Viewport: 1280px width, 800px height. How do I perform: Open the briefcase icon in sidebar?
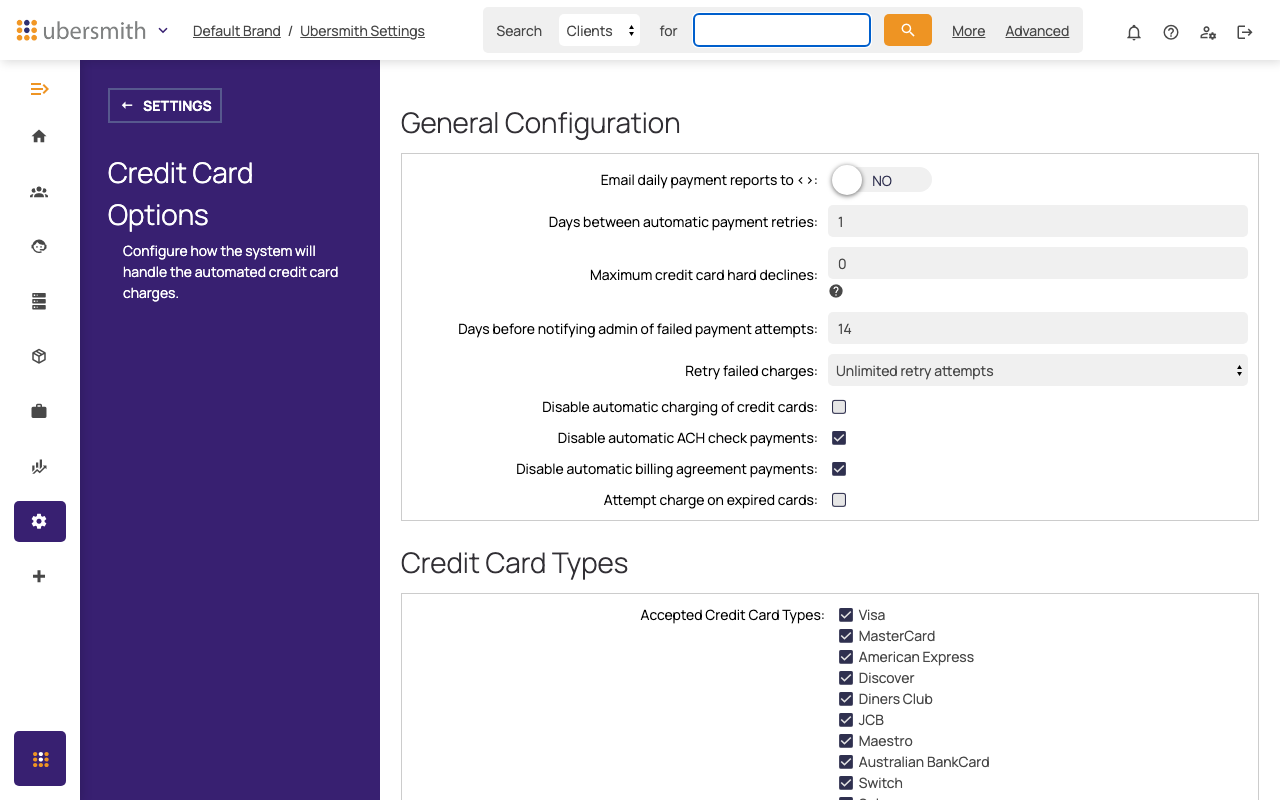39,411
